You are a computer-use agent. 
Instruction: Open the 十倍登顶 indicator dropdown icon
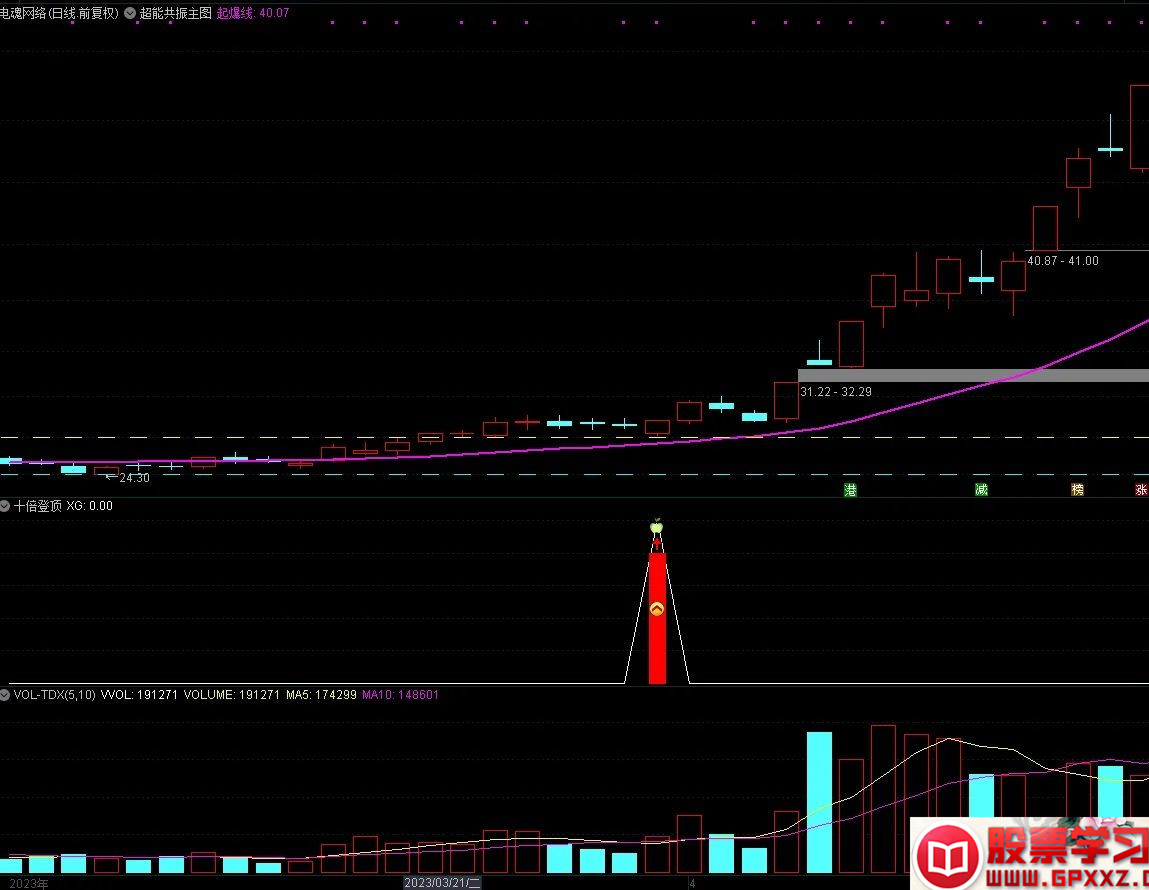(x=4, y=506)
